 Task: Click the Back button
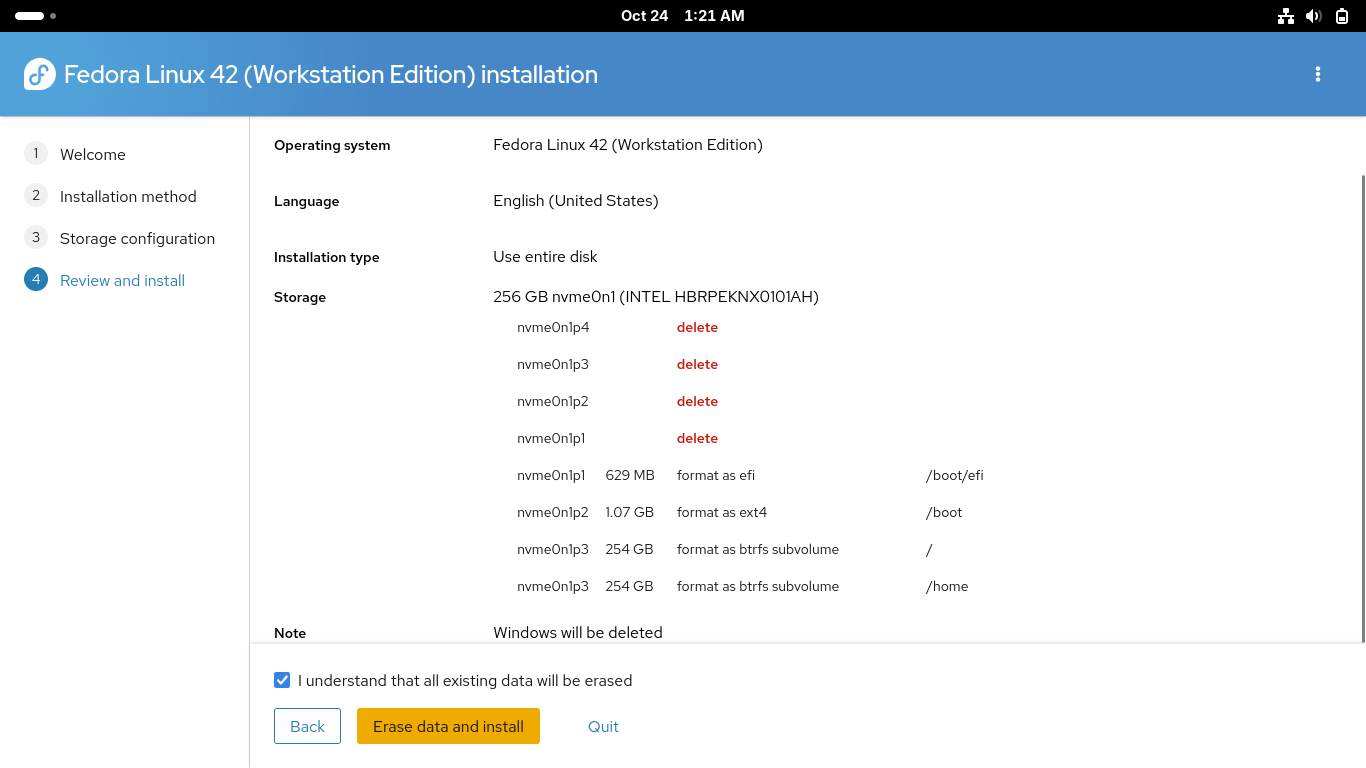click(307, 726)
